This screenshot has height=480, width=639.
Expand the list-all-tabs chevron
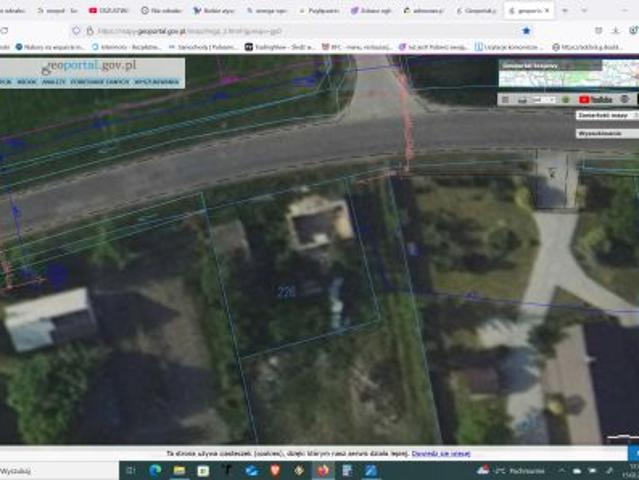click(584, 11)
